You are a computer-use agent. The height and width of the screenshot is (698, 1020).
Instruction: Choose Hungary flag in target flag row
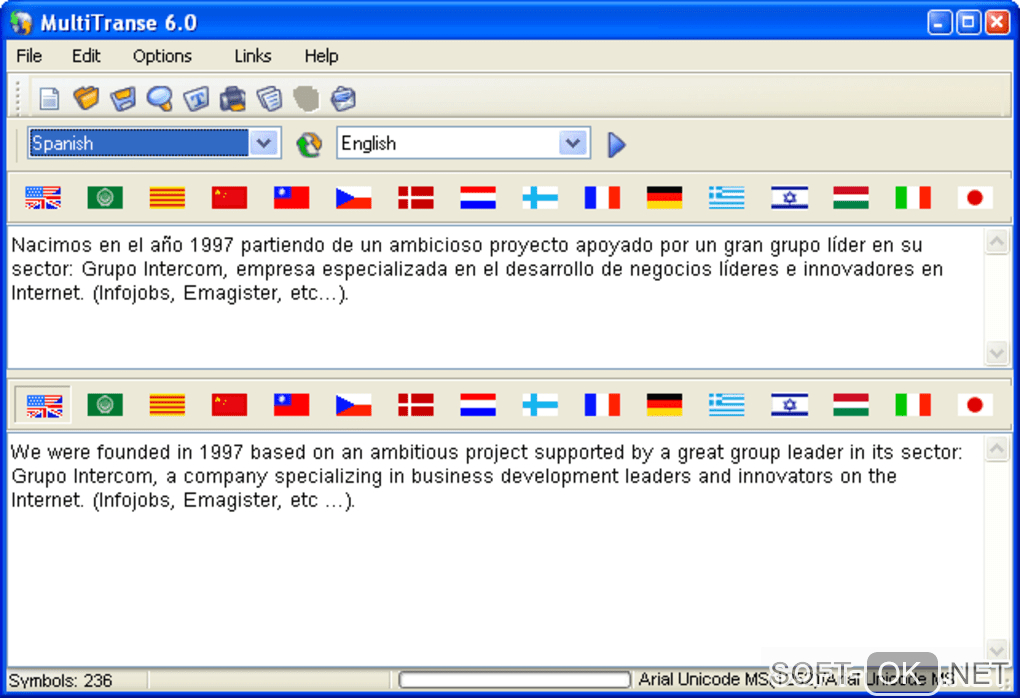click(x=851, y=405)
